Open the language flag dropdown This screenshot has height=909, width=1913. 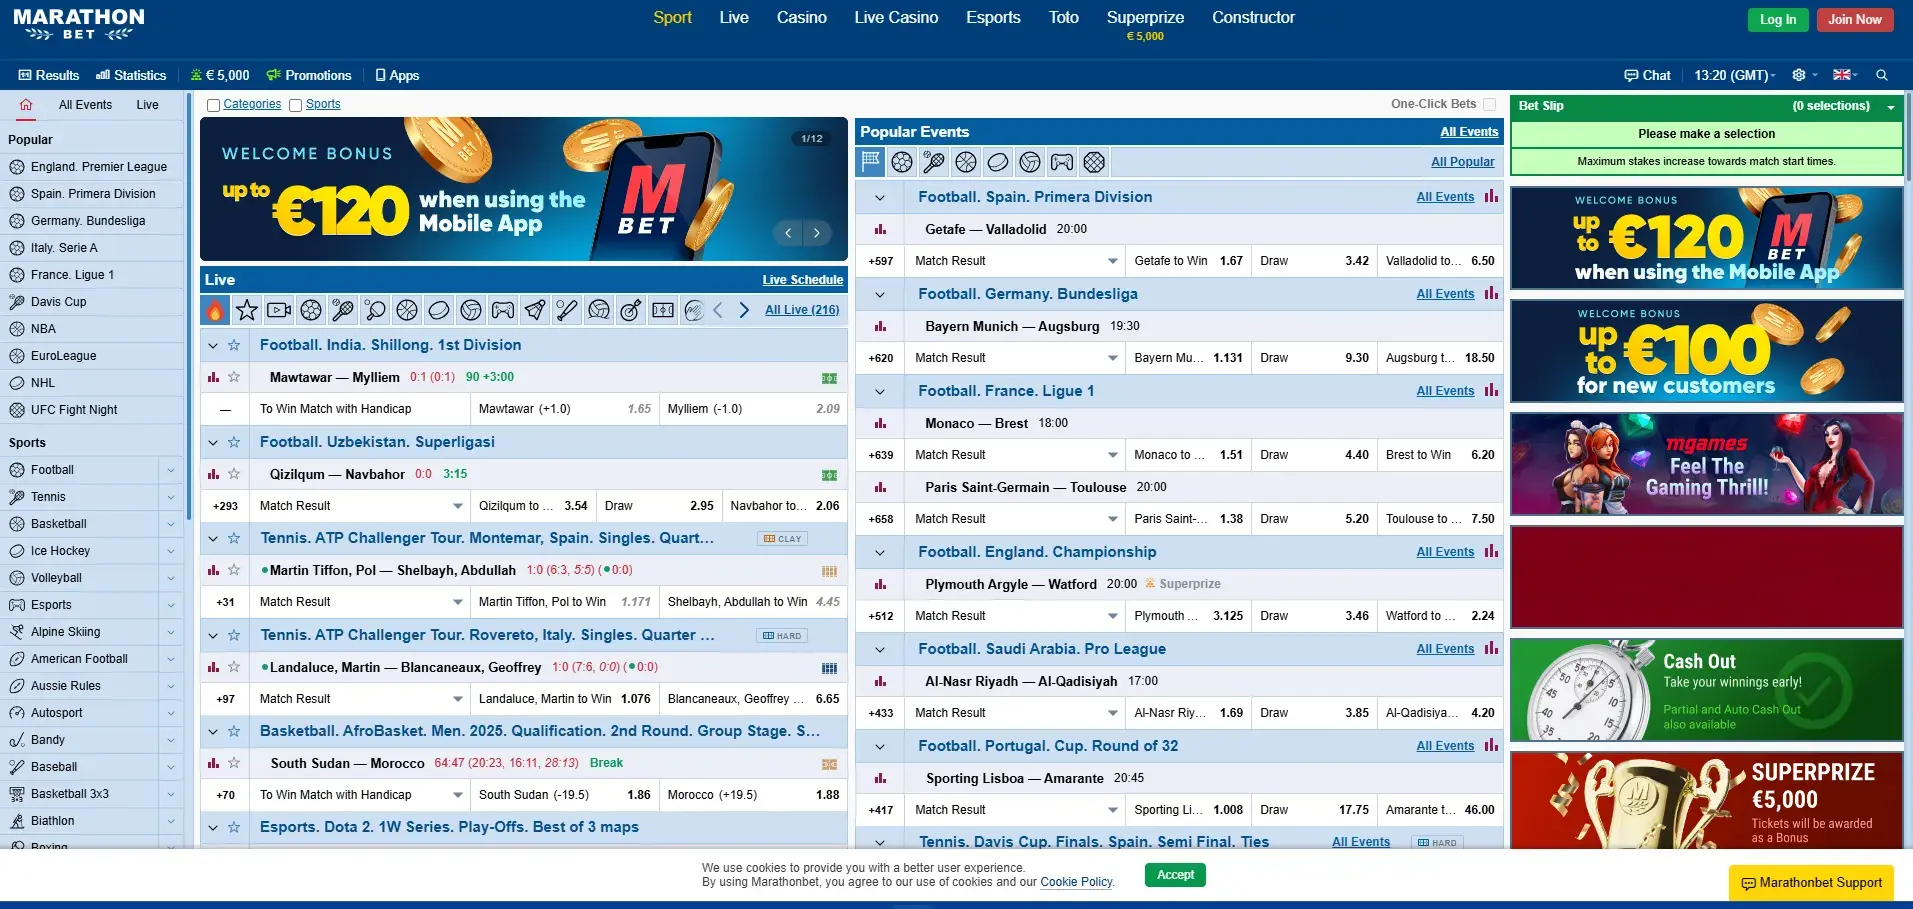1845,75
